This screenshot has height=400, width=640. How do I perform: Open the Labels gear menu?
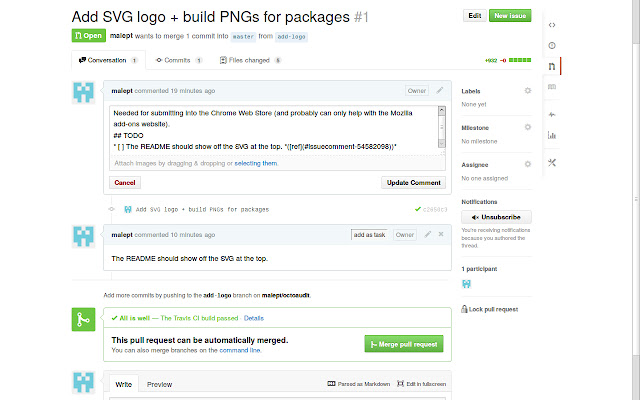528,91
